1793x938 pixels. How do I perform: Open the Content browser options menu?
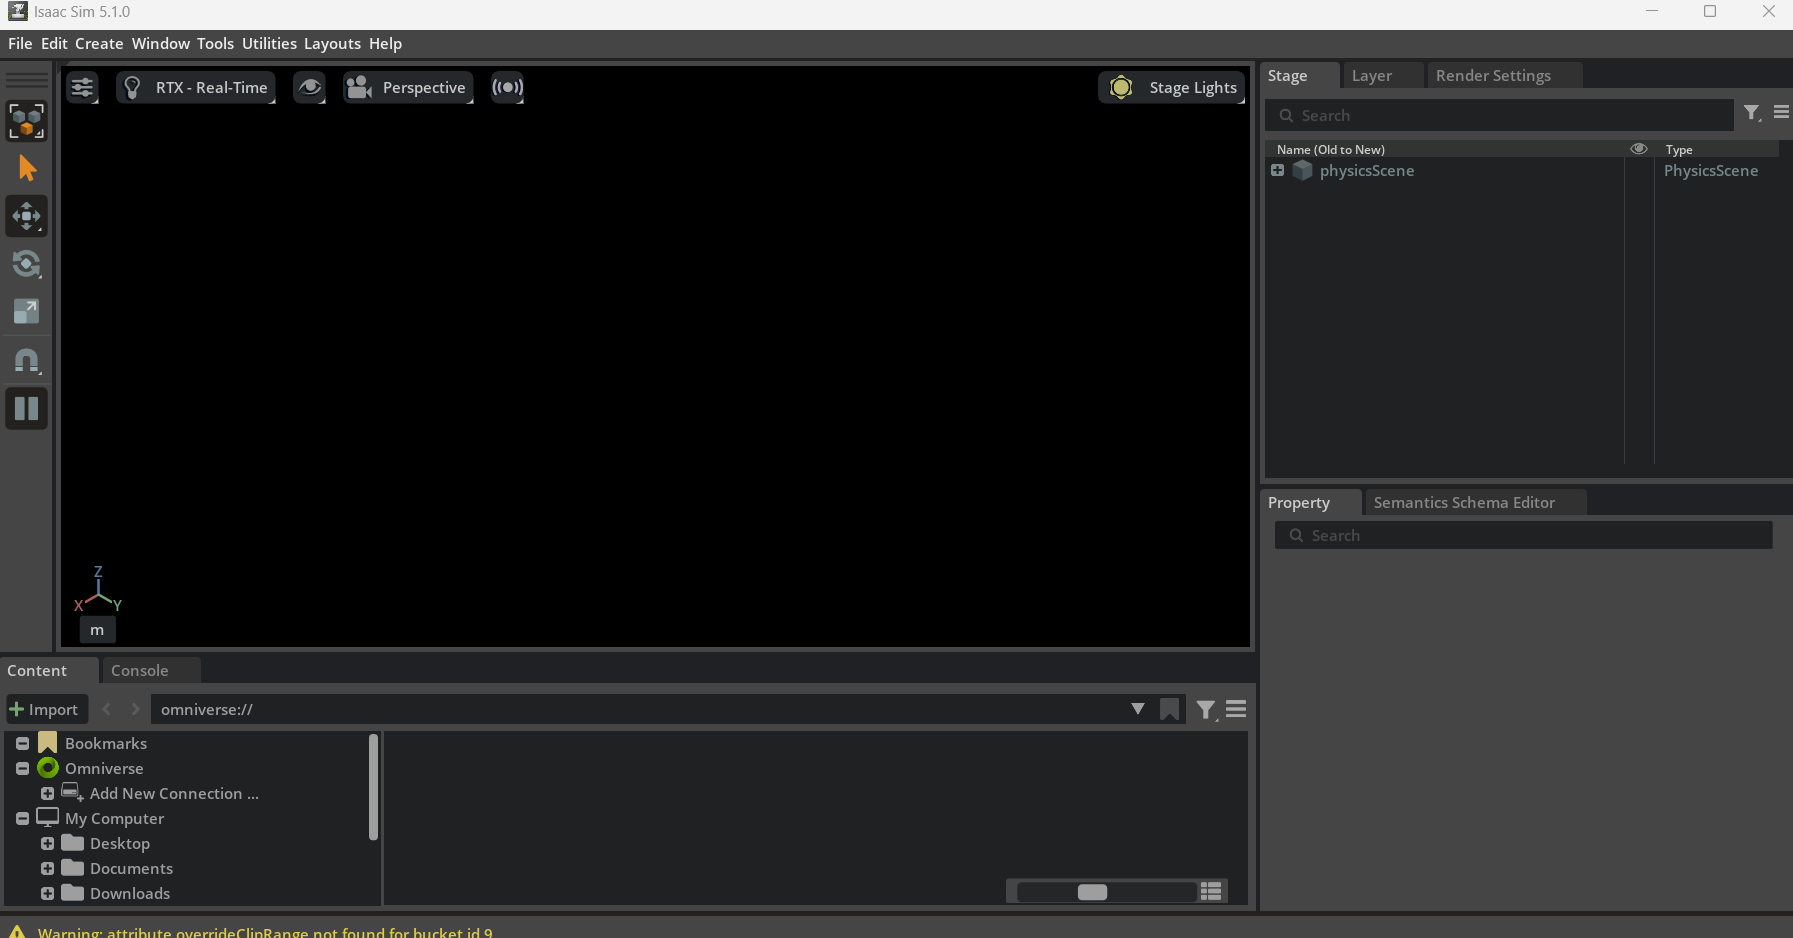pyautogui.click(x=1236, y=710)
